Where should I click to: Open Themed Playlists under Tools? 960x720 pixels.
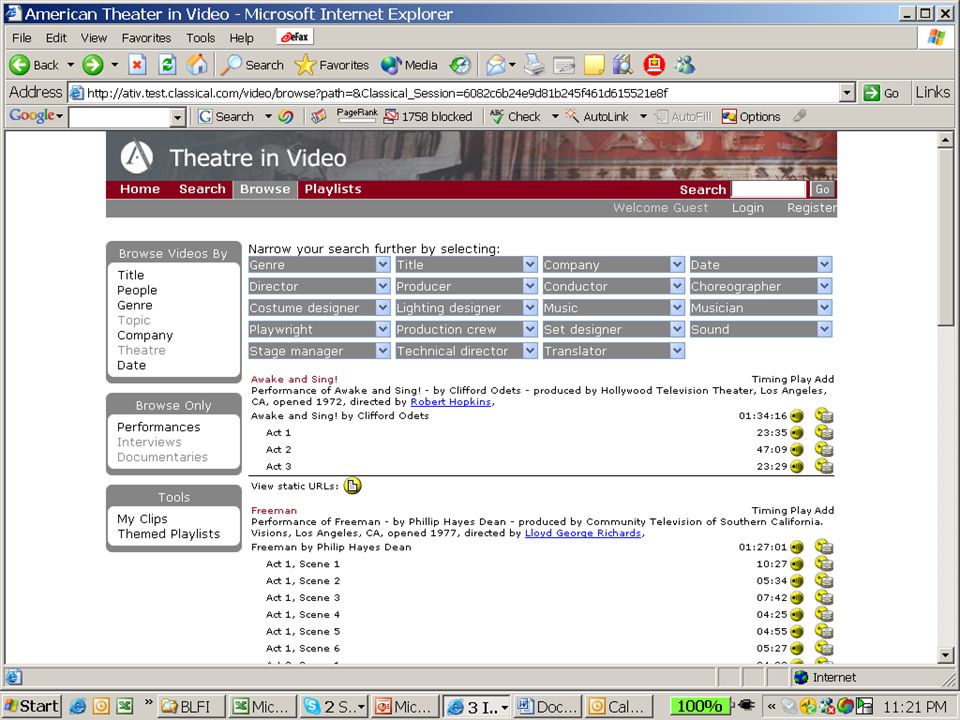click(x=168, y=534)
